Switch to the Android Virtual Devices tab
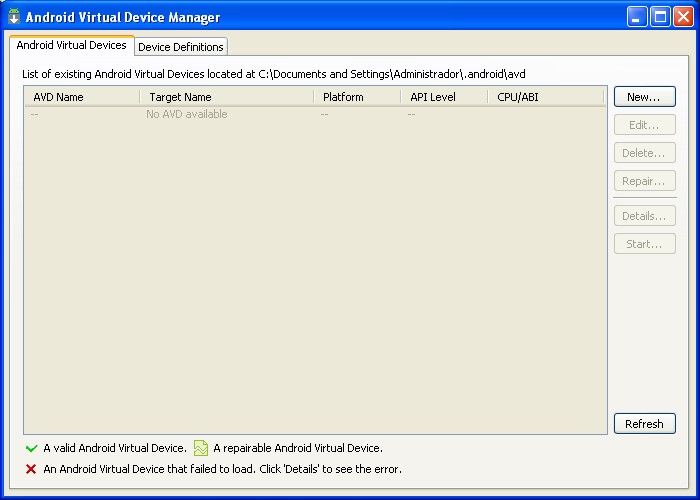 click(x=71, y=46)
